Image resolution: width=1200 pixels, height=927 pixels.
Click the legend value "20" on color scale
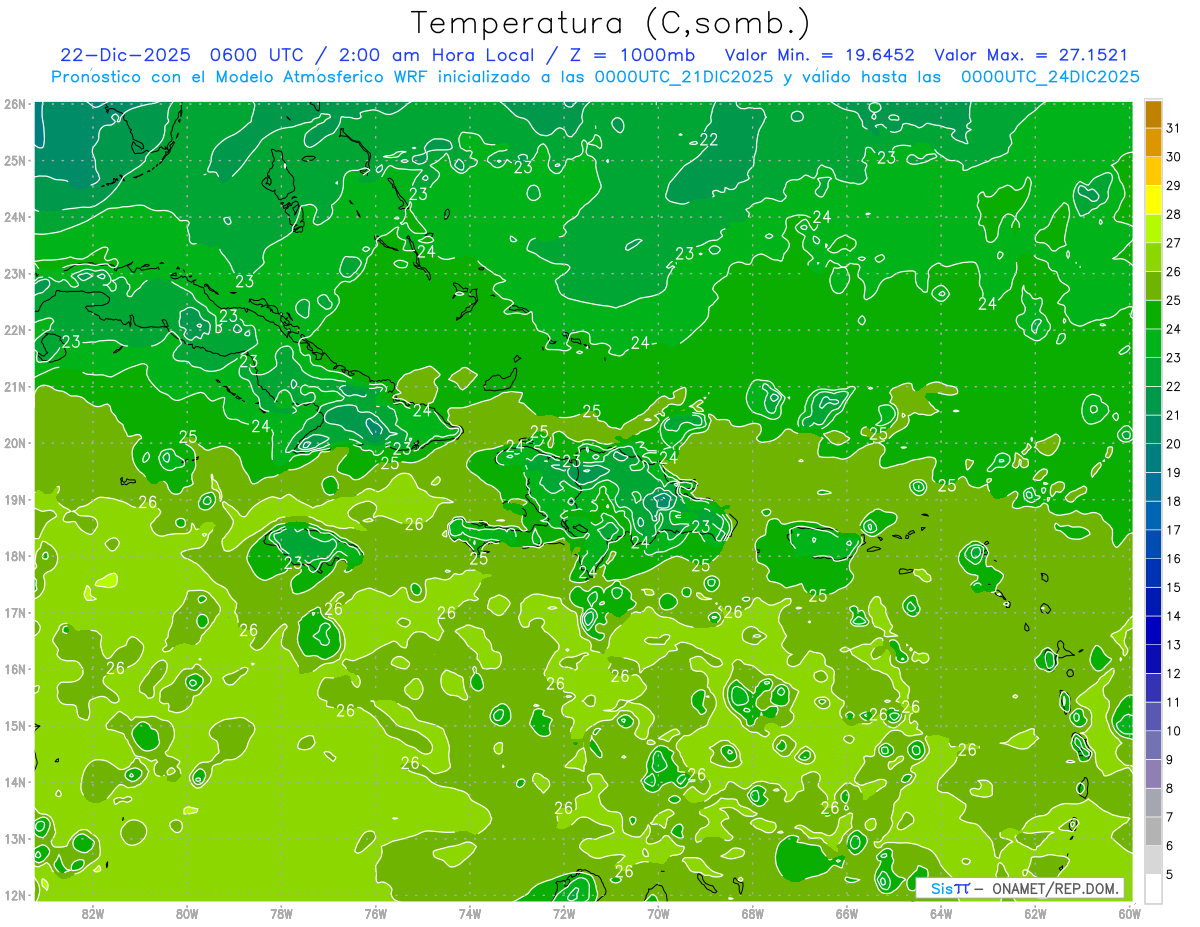(1174, 443)
